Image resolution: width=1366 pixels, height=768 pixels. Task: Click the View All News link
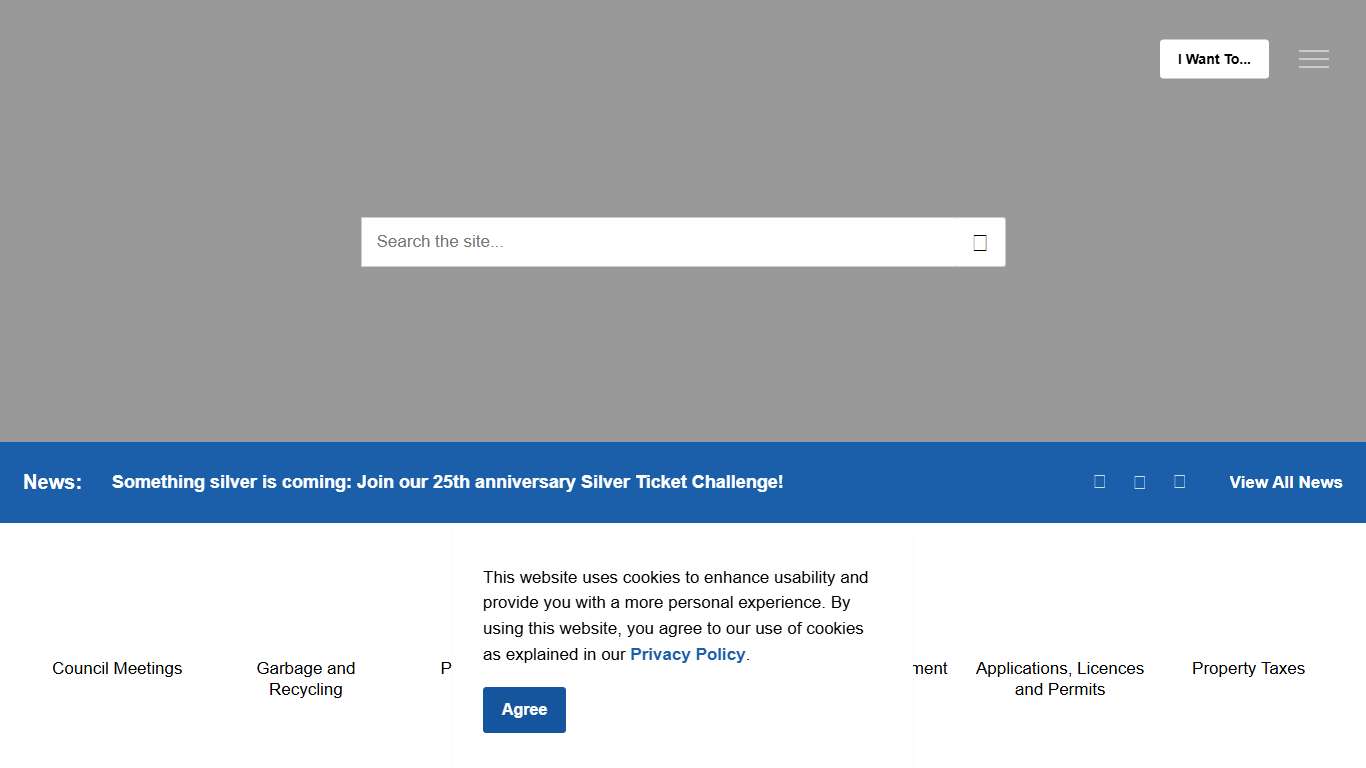[1285, 482]
